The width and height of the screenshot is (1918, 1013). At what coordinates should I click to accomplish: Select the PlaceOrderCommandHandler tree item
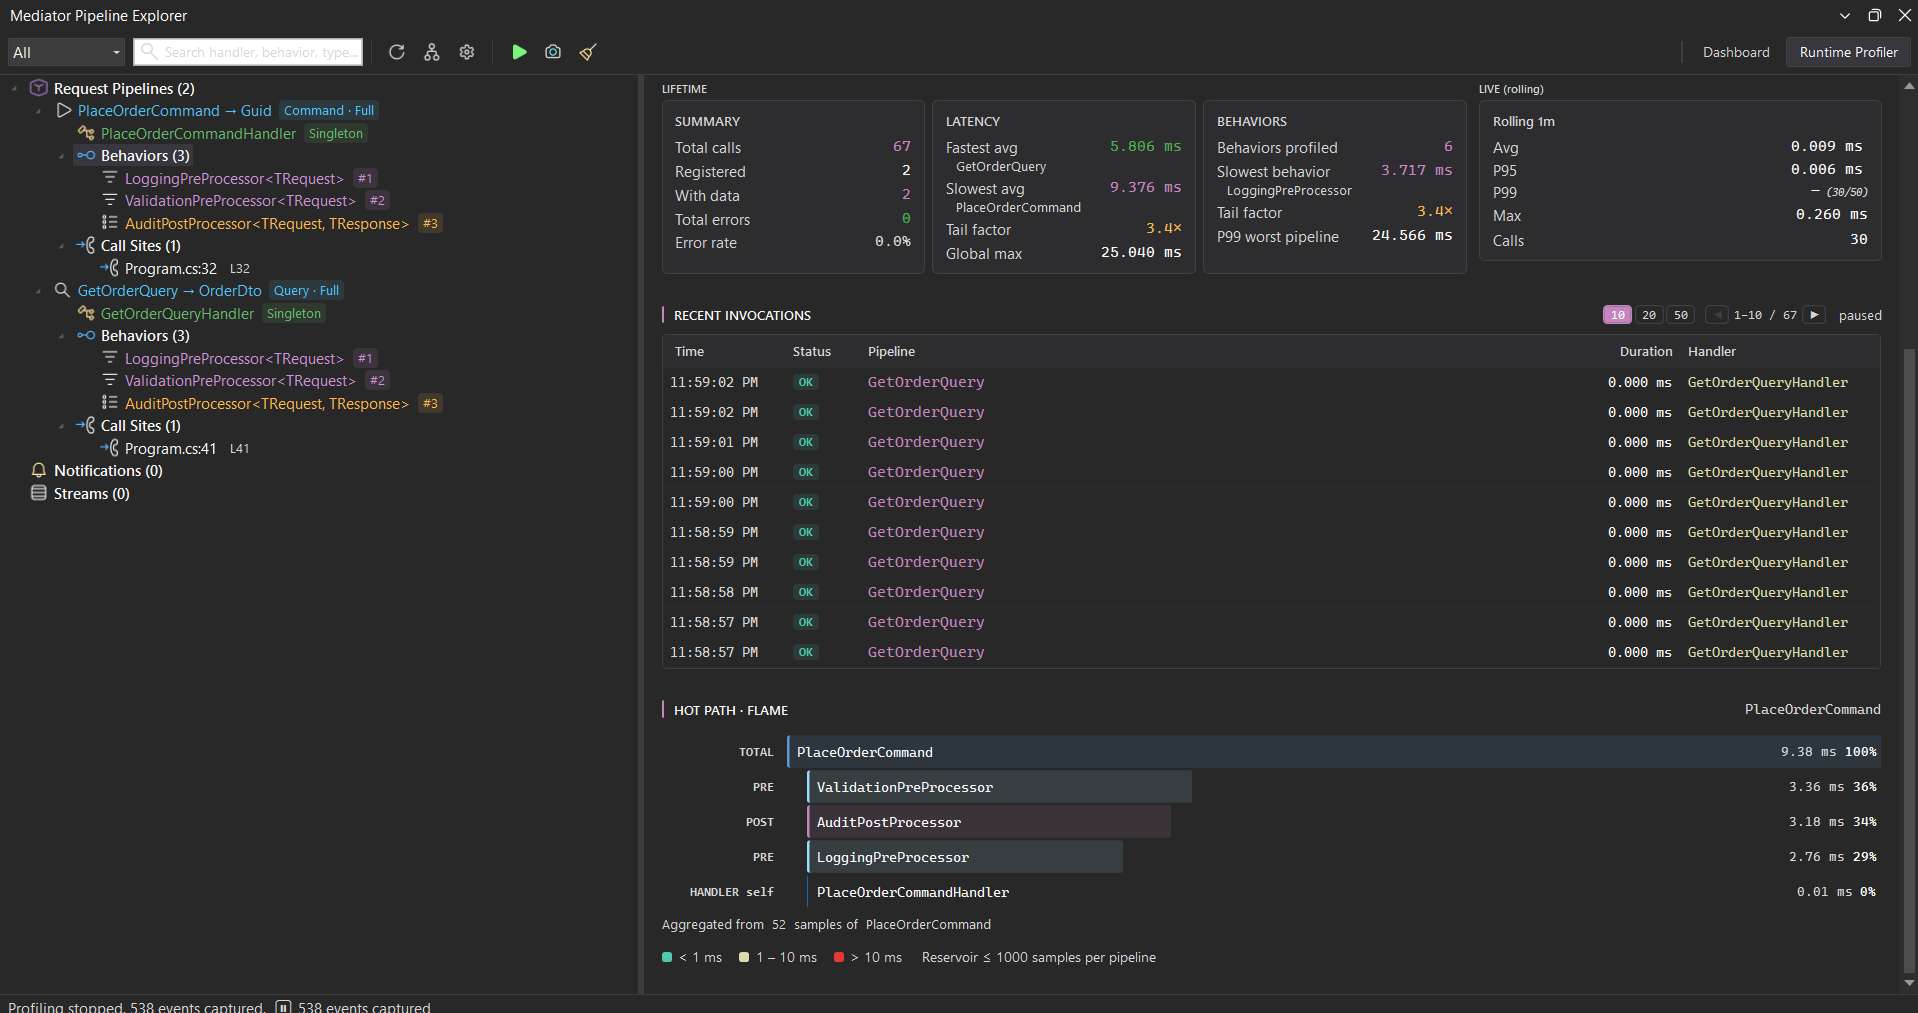point(198,134)
